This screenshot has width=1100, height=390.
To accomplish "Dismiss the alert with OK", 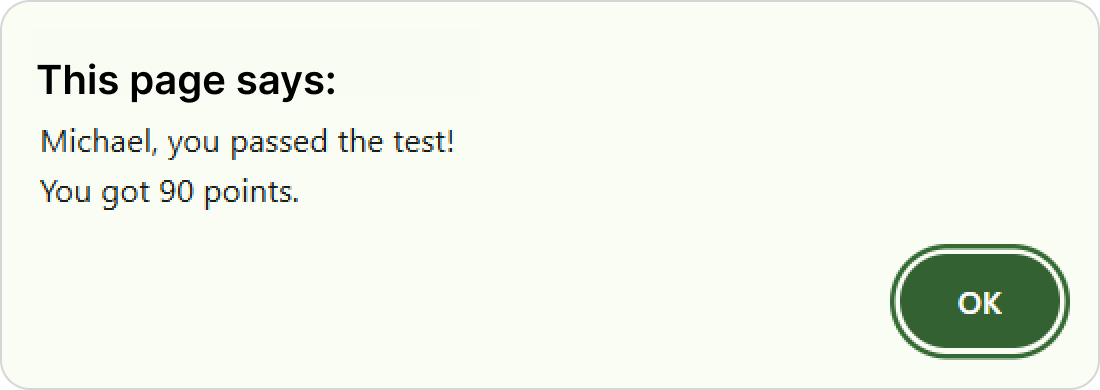I will click(x=980, y=302).
